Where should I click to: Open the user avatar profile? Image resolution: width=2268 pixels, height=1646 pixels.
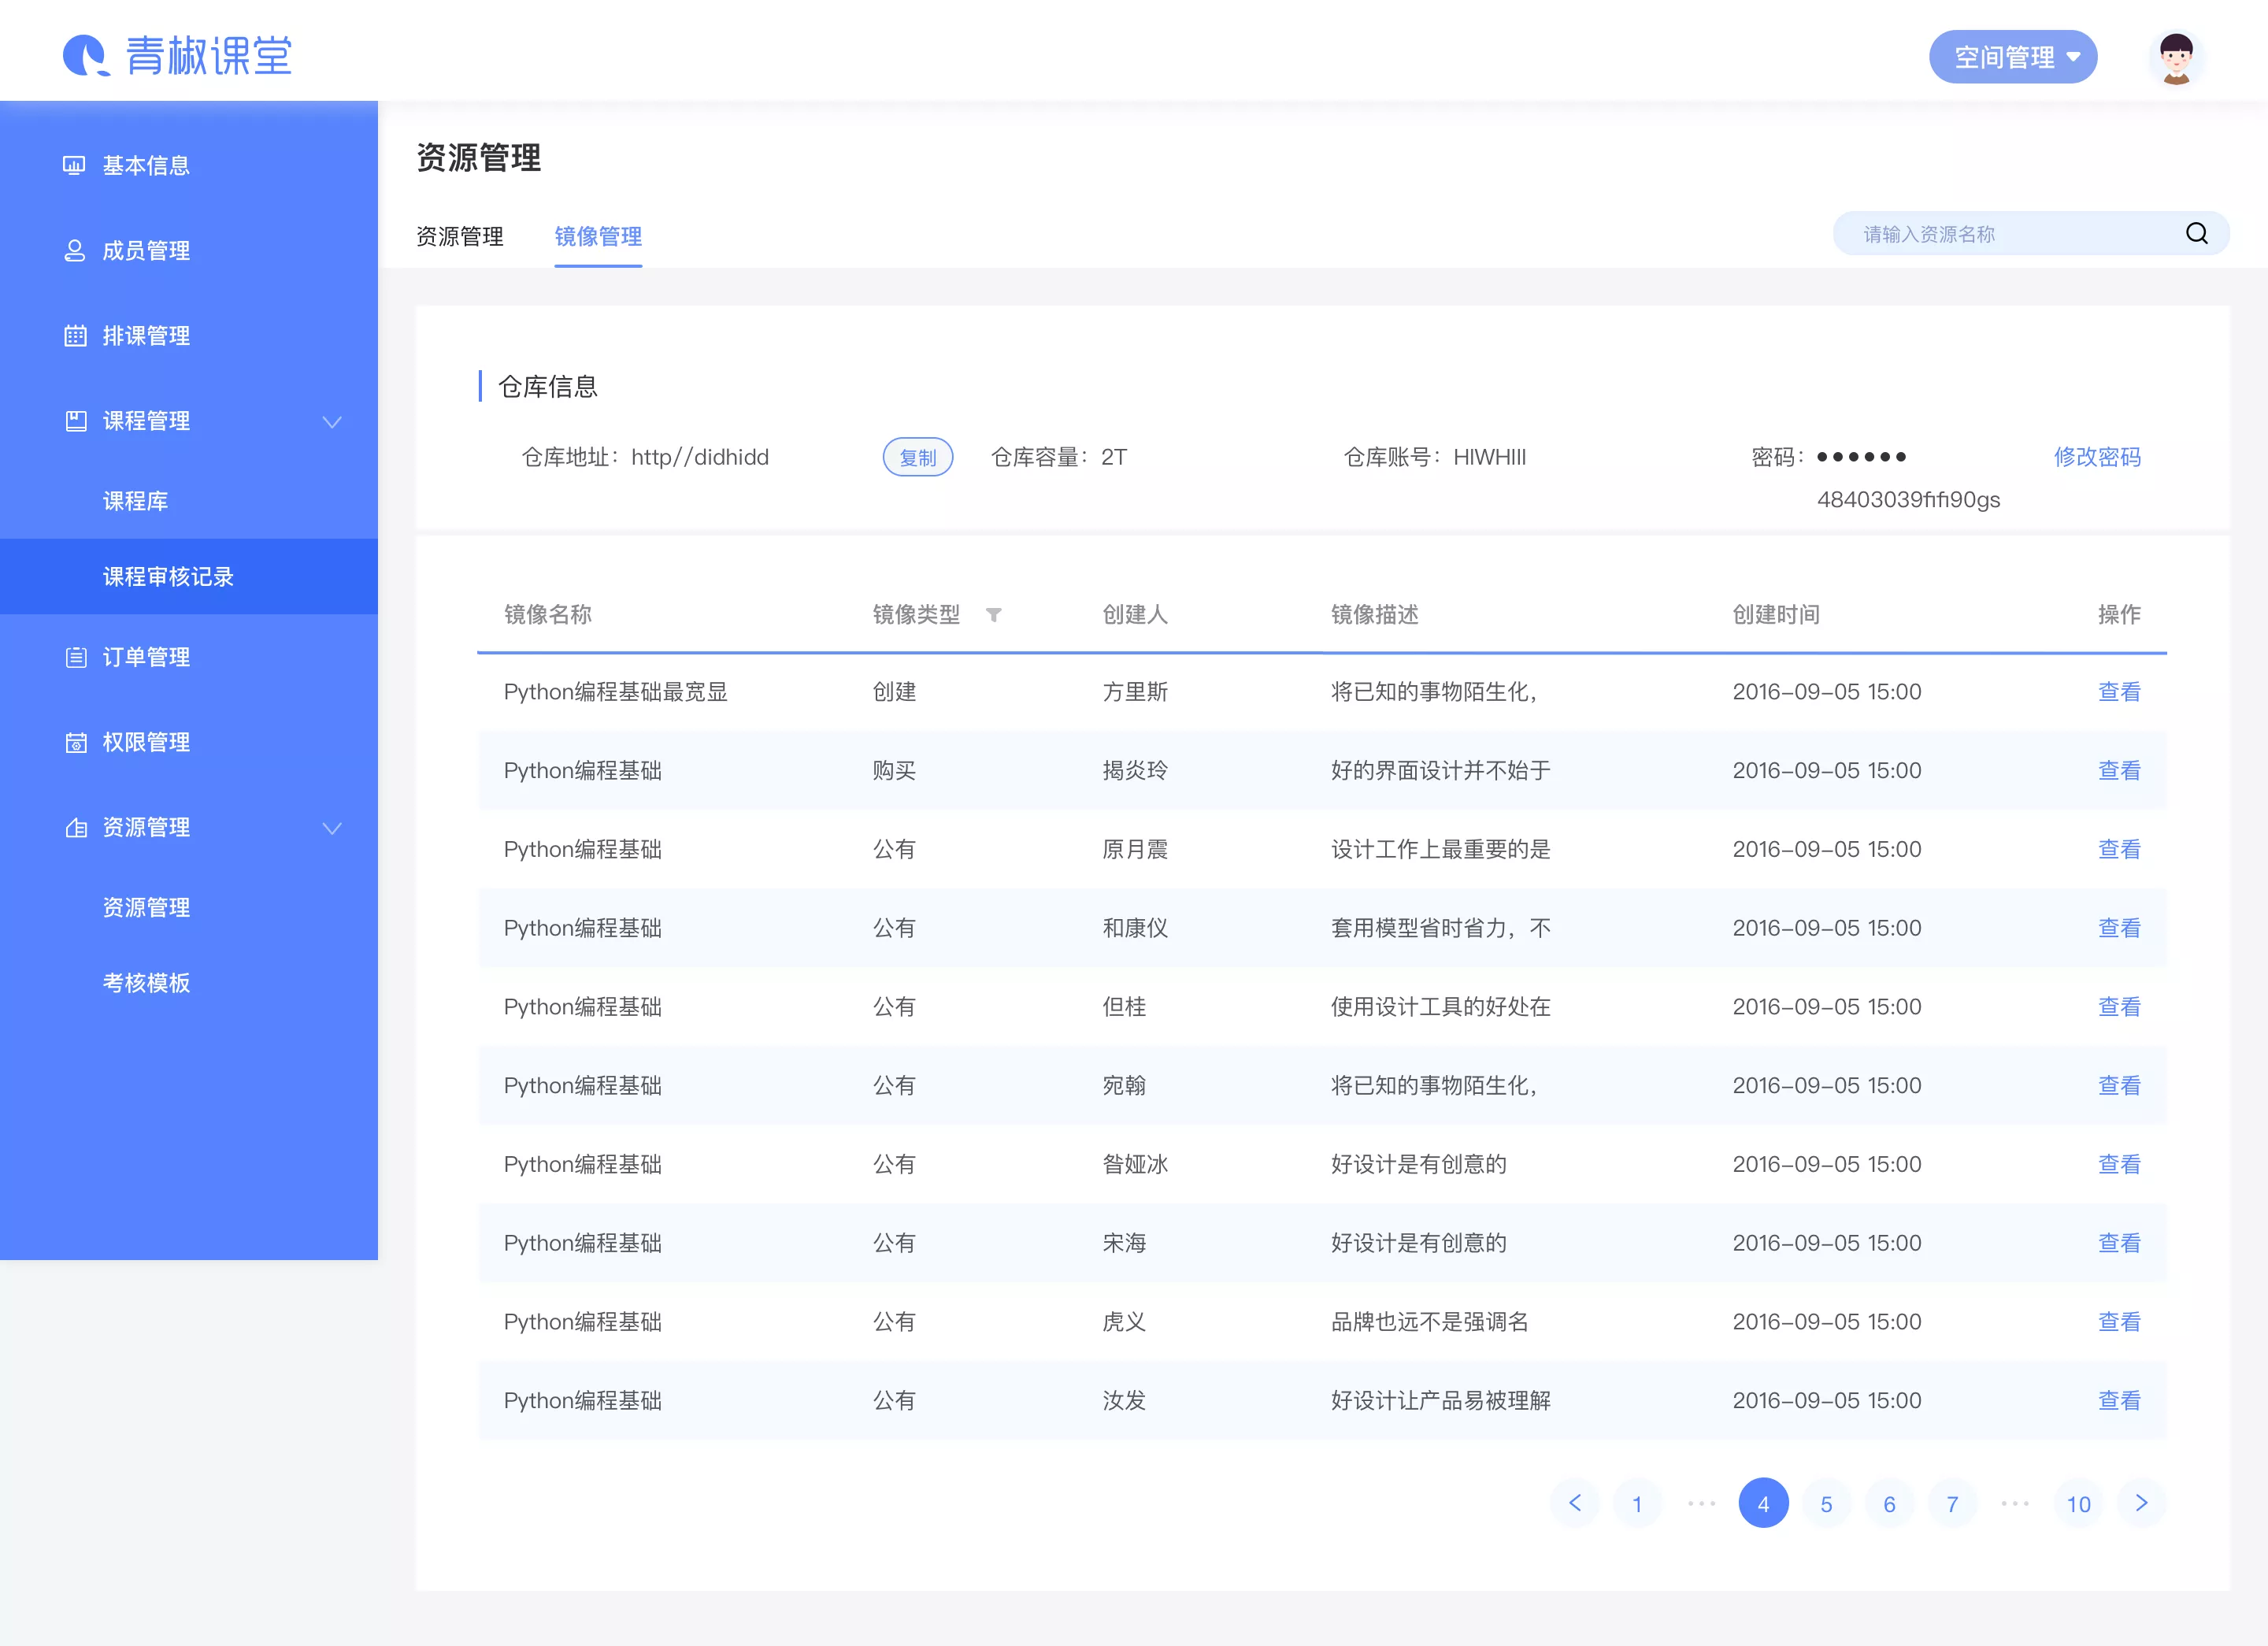(x=2176, y=58)
